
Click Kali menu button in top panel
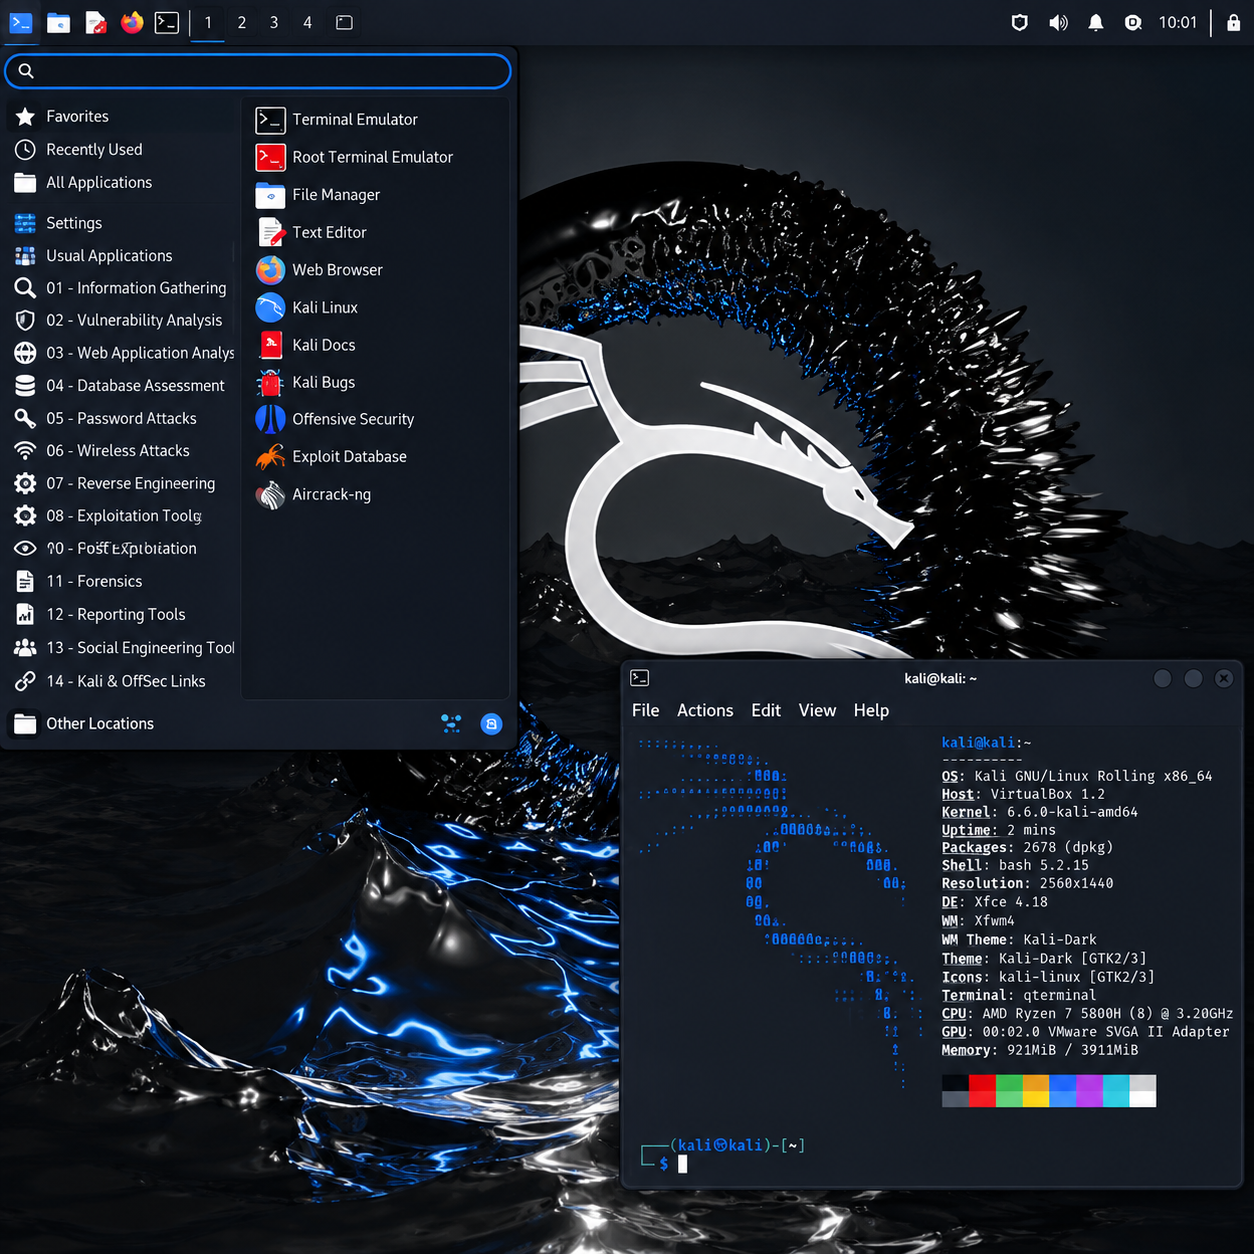point(21,22)
